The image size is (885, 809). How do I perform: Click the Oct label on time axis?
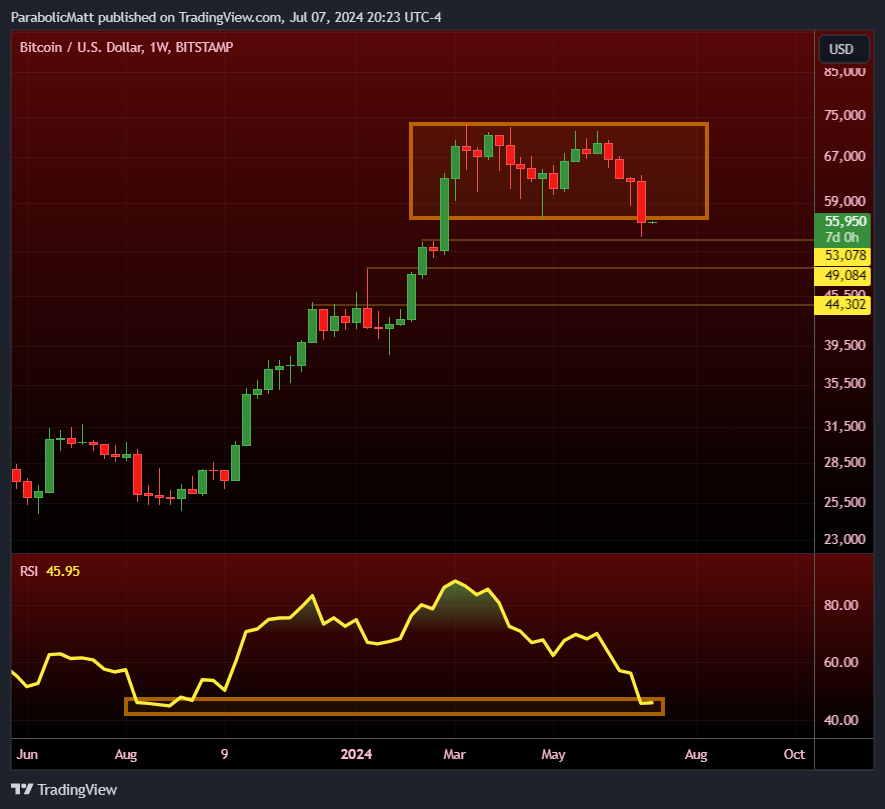point(794,754)
